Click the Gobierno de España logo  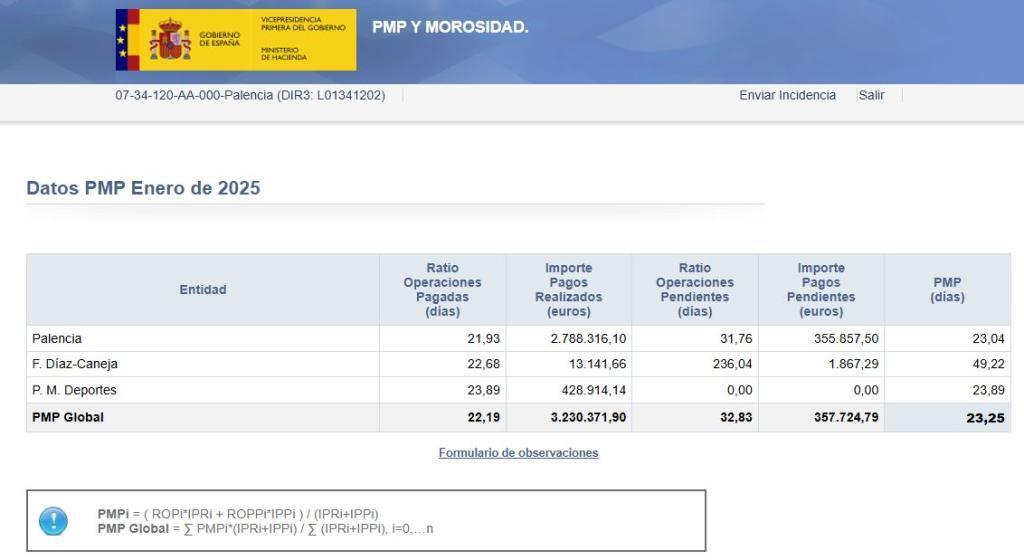pos(235,40)
